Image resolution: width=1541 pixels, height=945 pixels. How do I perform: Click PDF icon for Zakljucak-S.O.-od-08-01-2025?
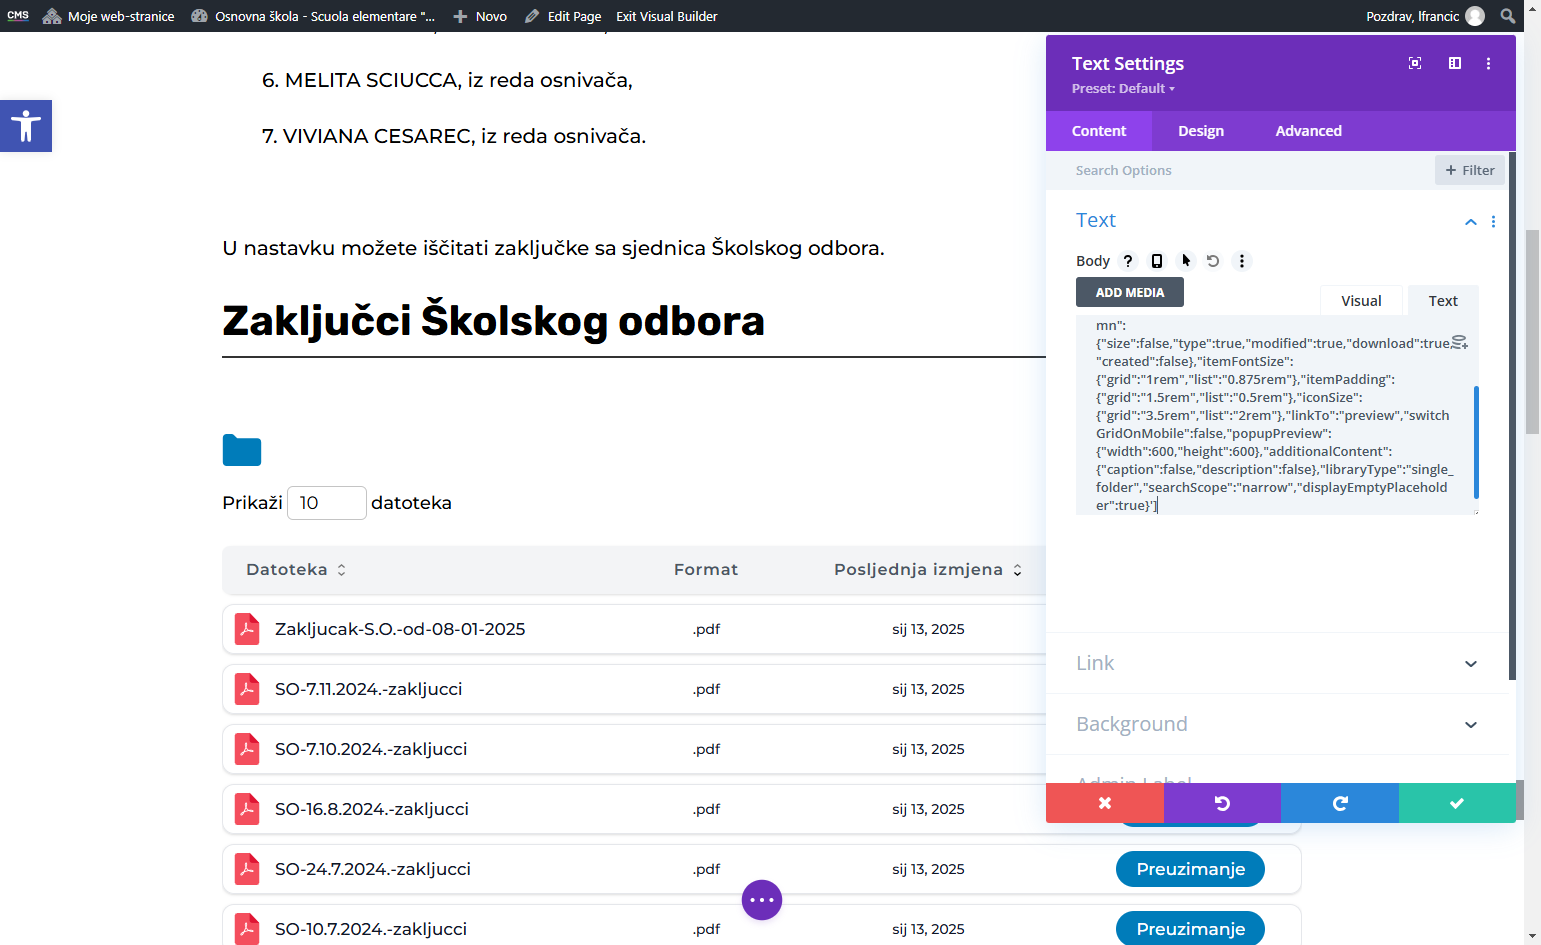247,629
